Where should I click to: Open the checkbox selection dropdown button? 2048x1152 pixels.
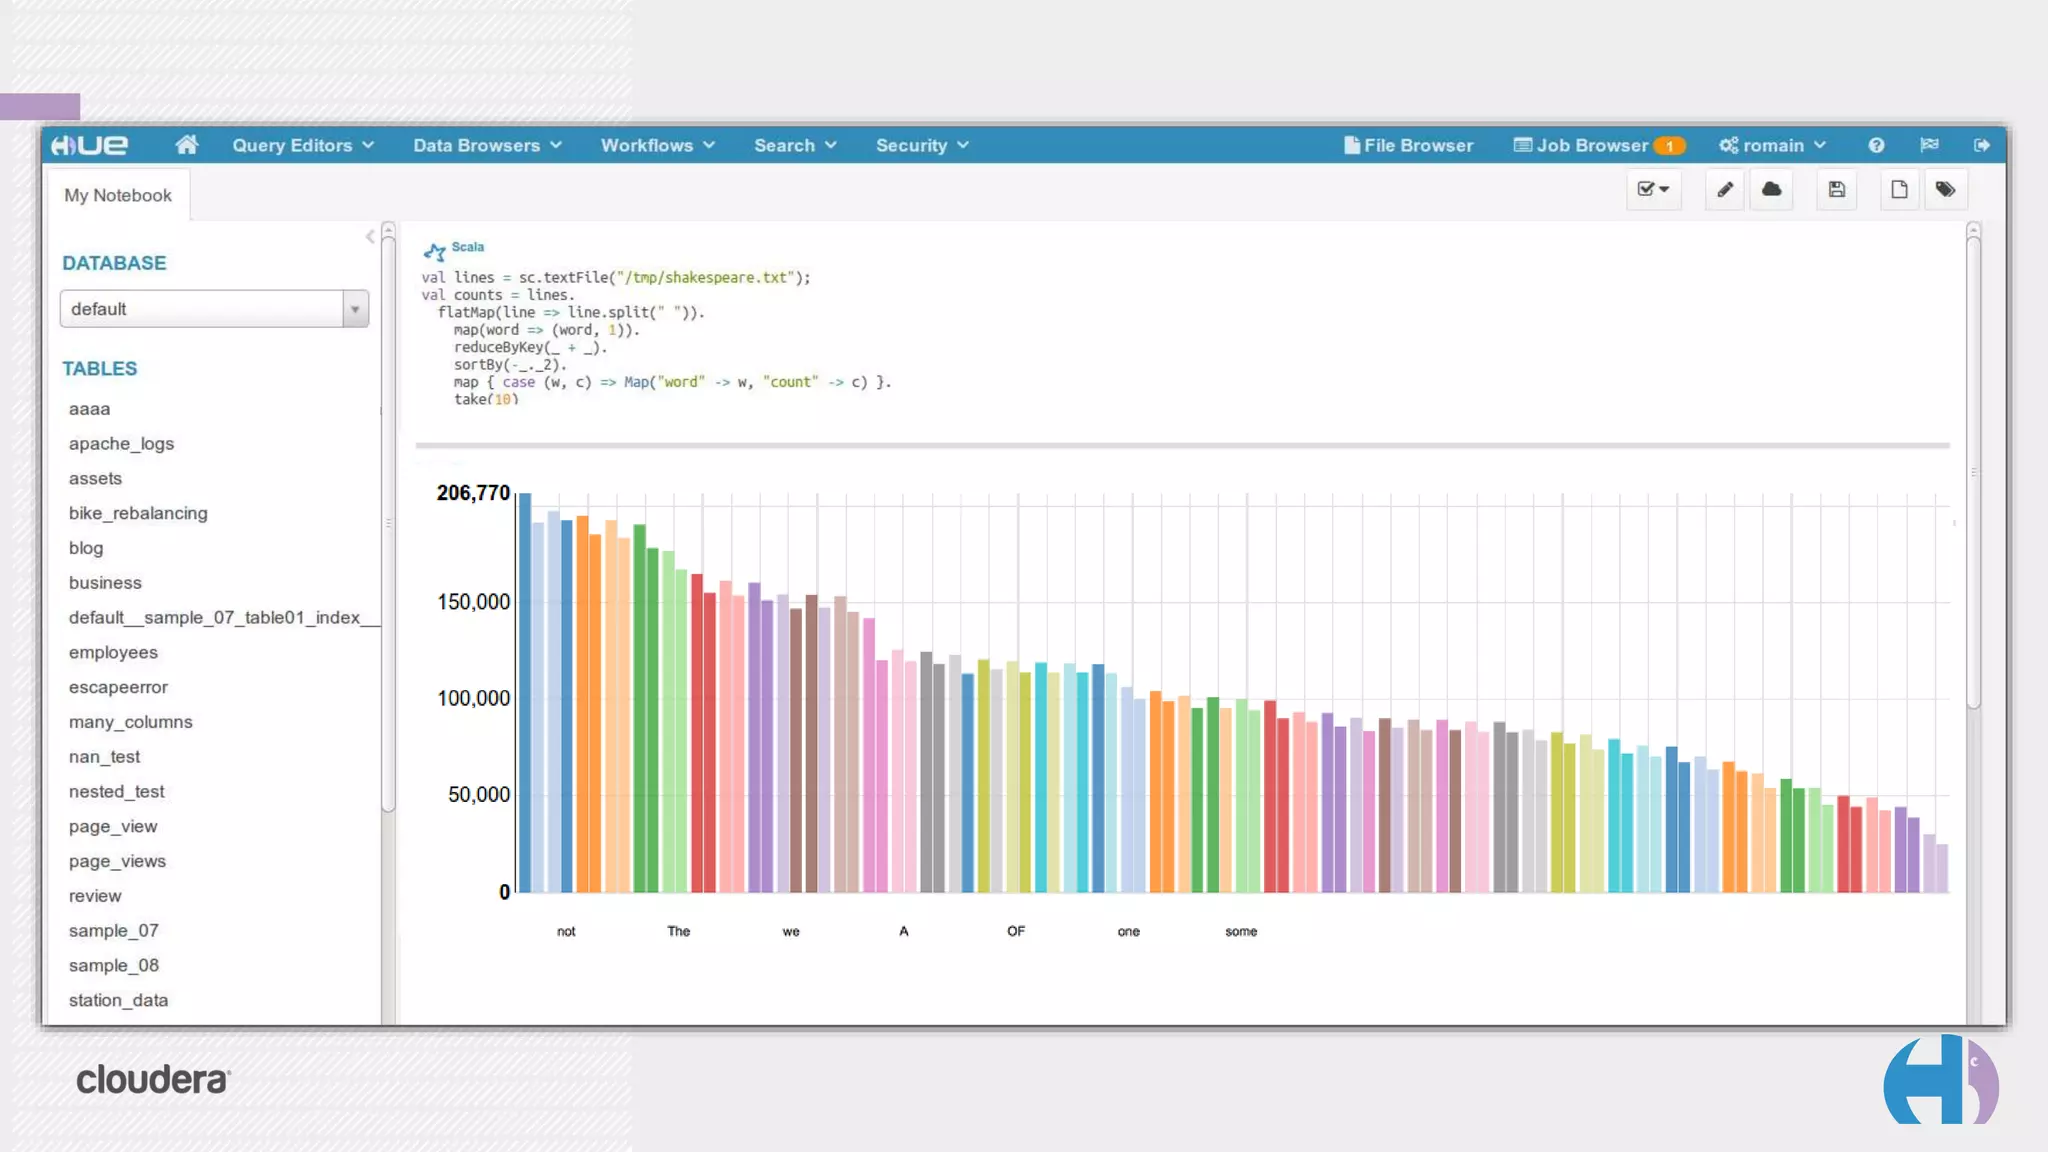(x=1653, y=190)
